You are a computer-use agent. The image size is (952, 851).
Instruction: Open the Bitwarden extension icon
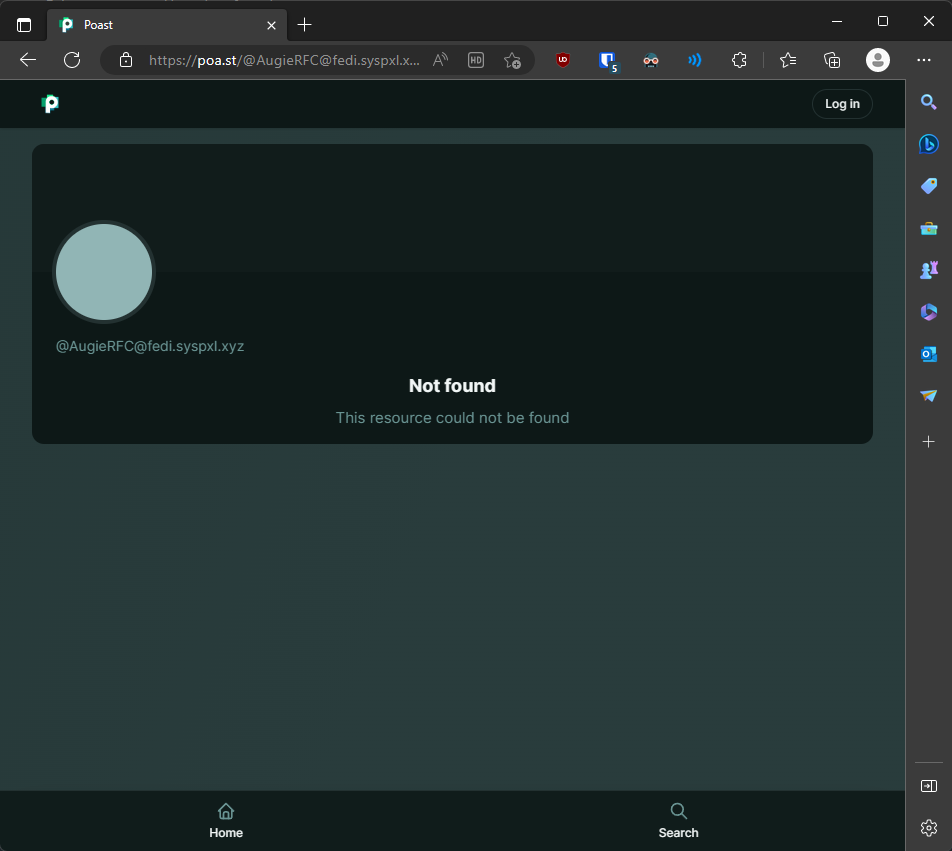click(x=607, y=60)
